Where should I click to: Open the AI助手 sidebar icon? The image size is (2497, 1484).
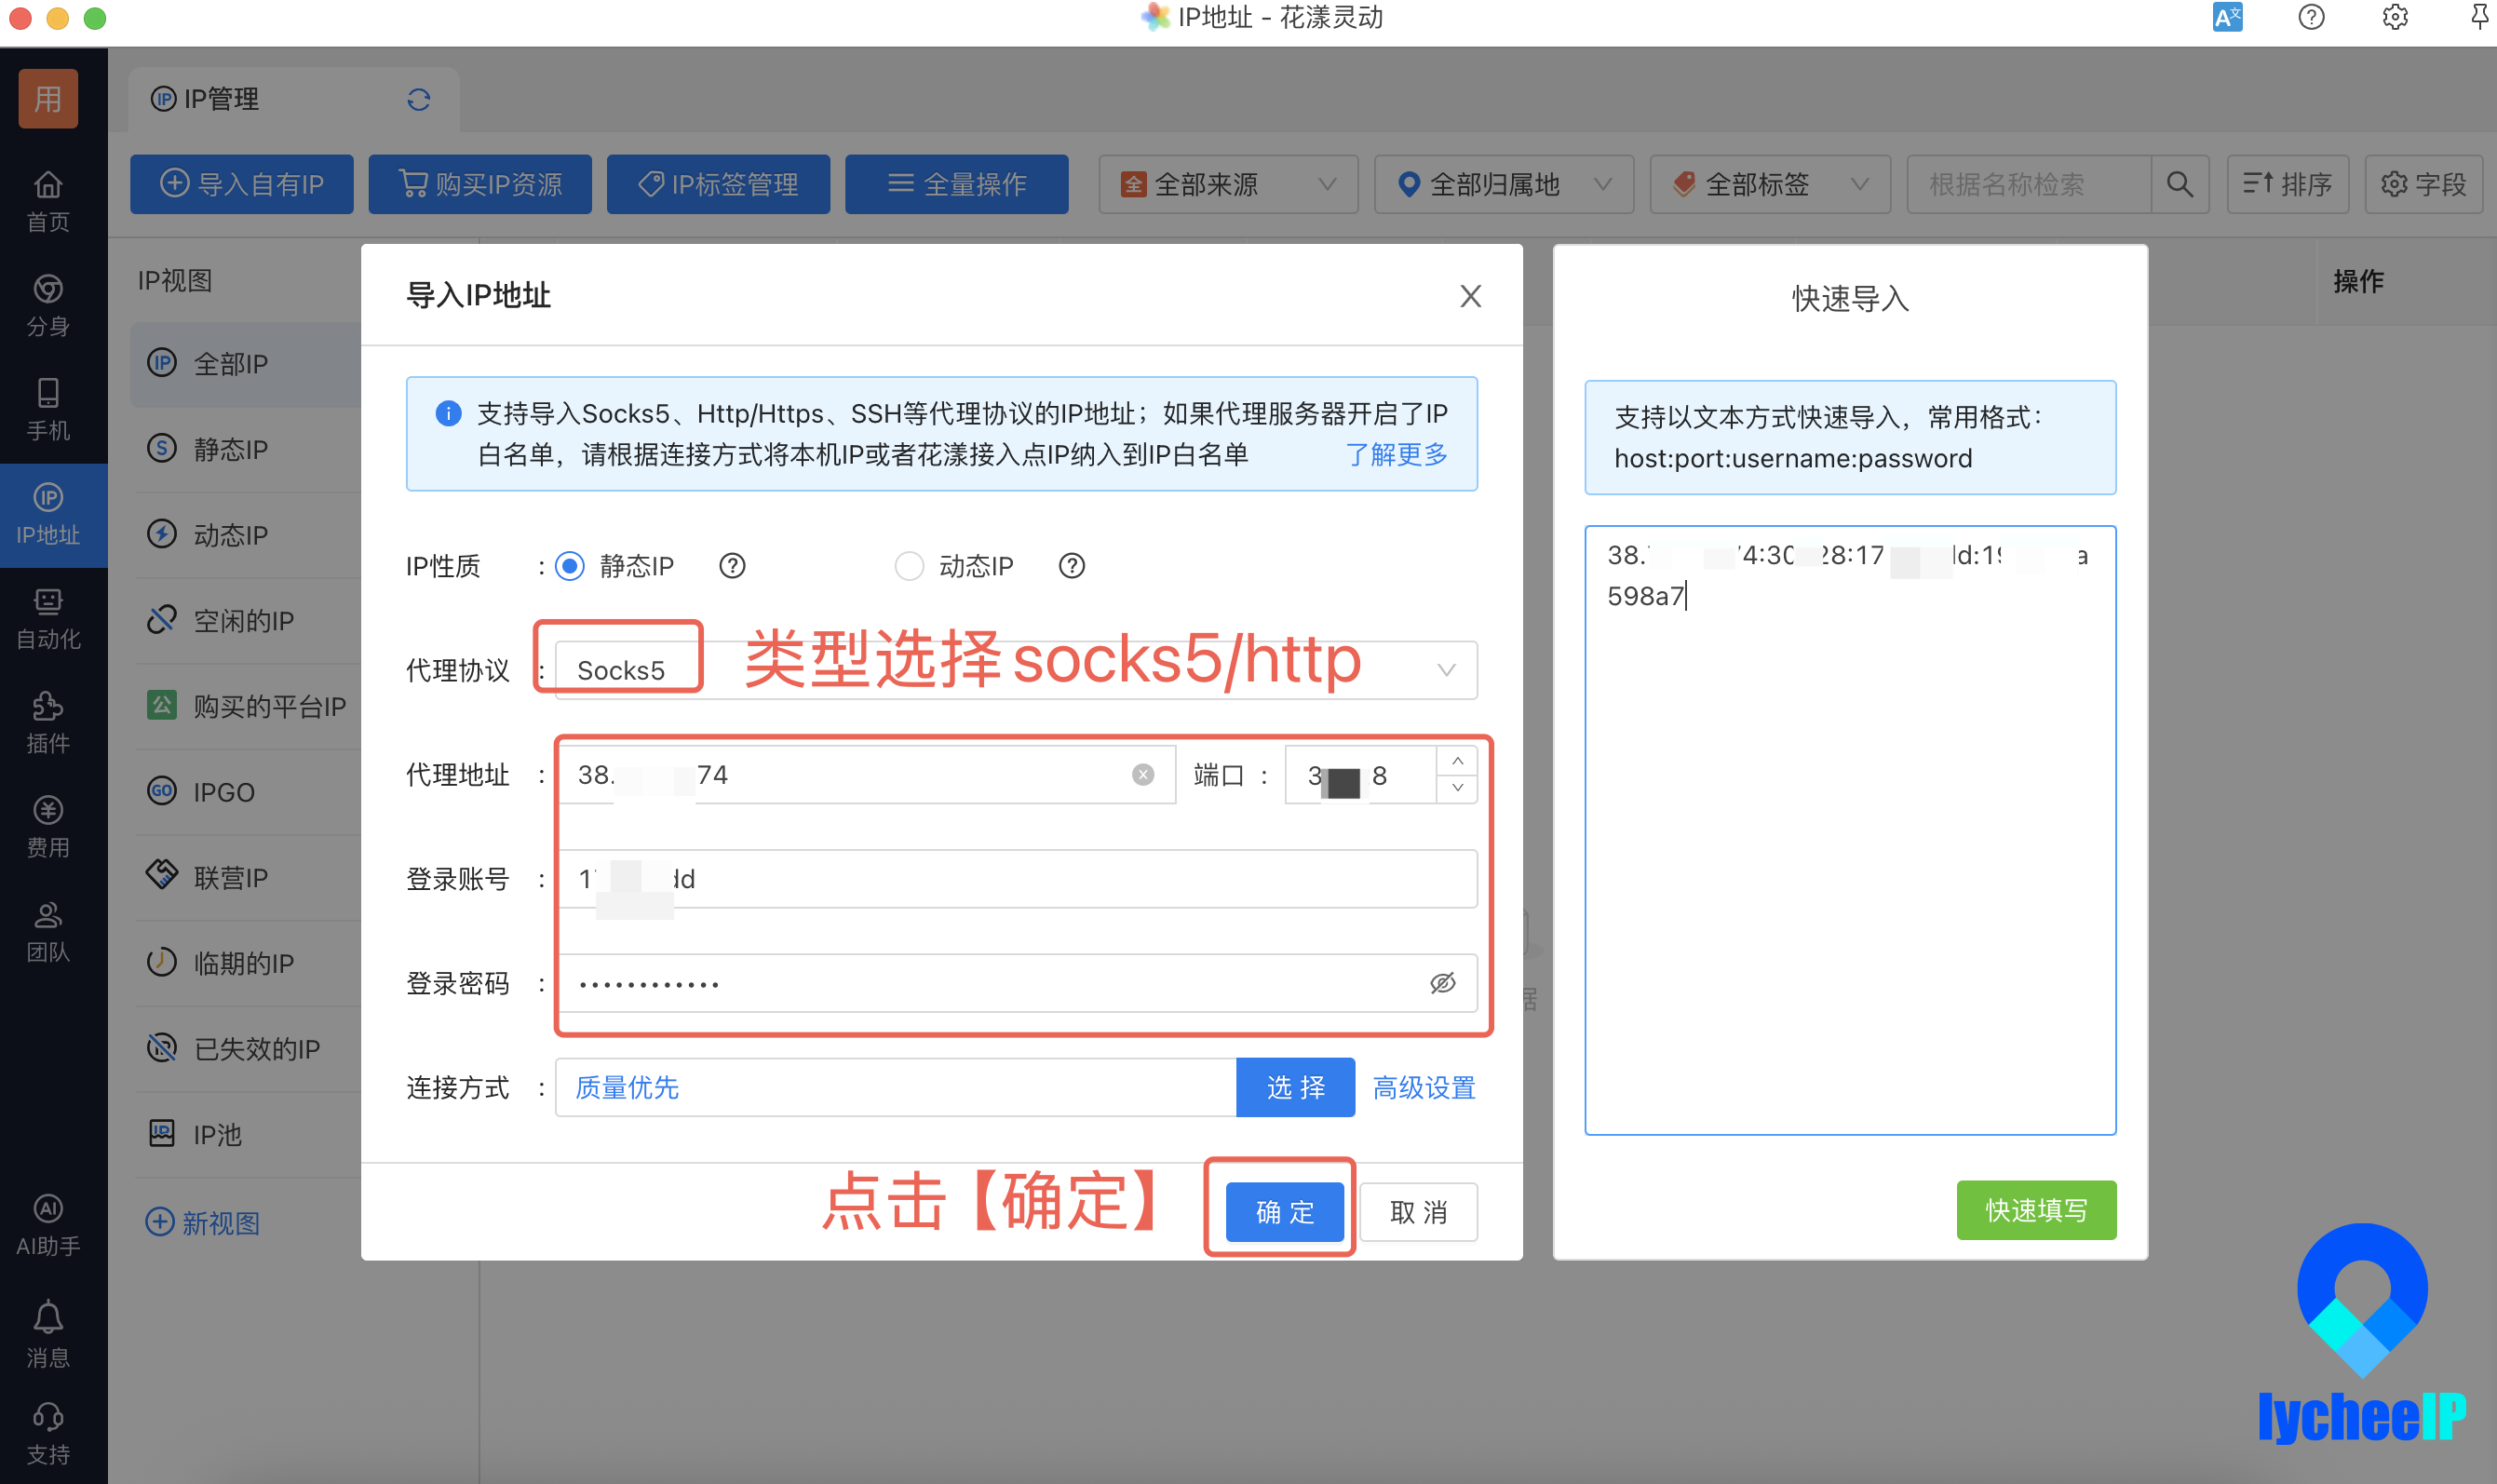point(47,1225)
